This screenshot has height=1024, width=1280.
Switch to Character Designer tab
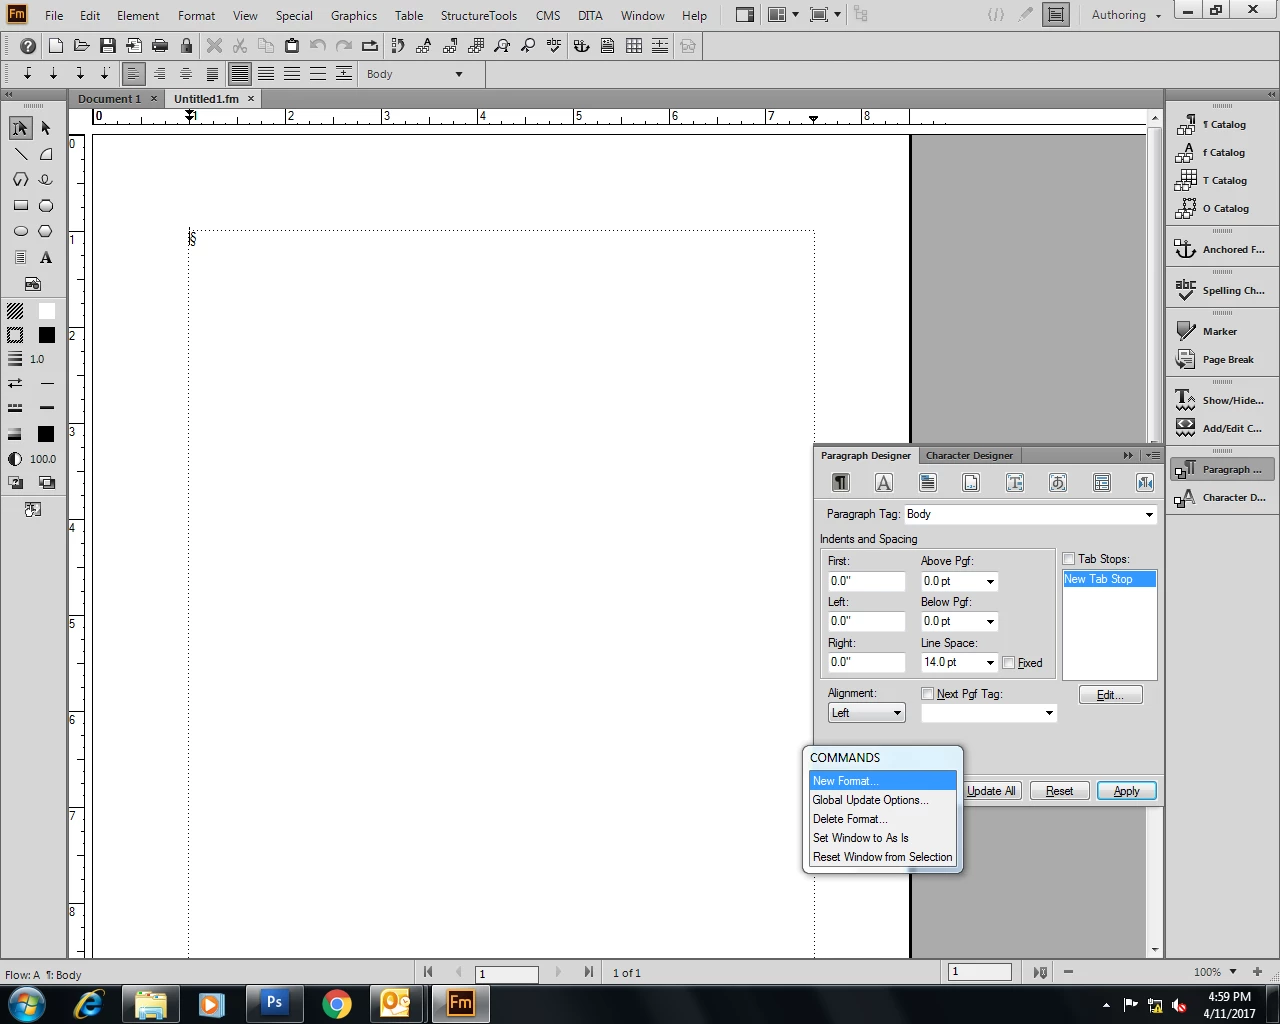coord(969,455)
